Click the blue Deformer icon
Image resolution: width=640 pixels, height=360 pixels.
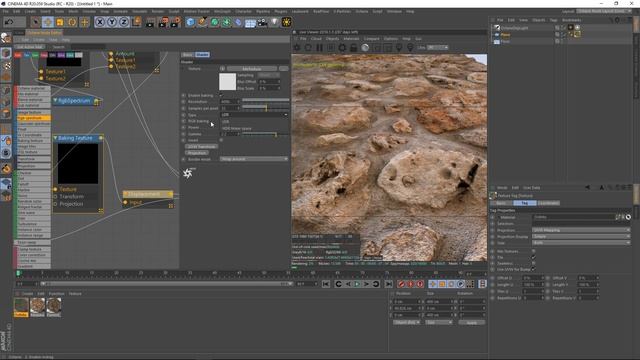click(x=238, y=22)
